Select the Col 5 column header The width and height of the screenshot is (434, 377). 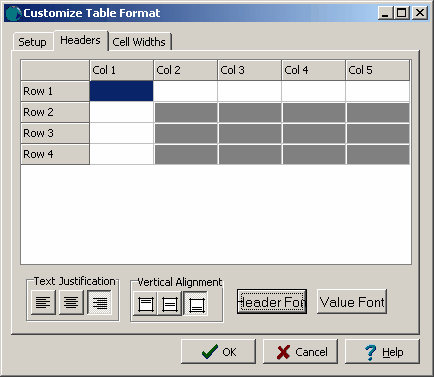(x=377, y=70)
